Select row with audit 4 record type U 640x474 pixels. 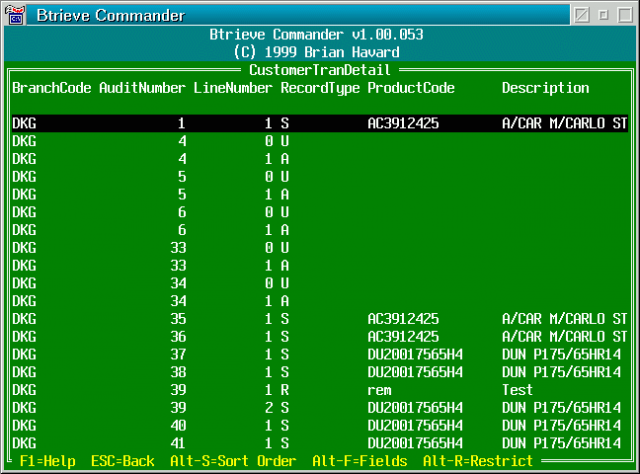point(320,141)
